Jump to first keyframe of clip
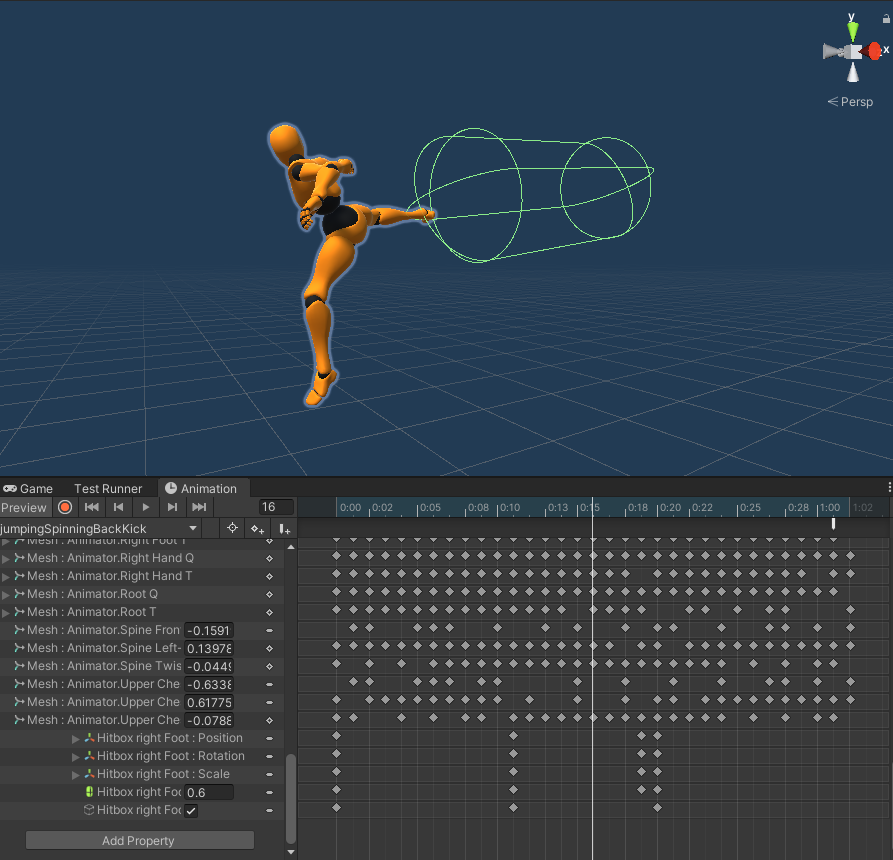Screen dimensions: 893x860 92,507
